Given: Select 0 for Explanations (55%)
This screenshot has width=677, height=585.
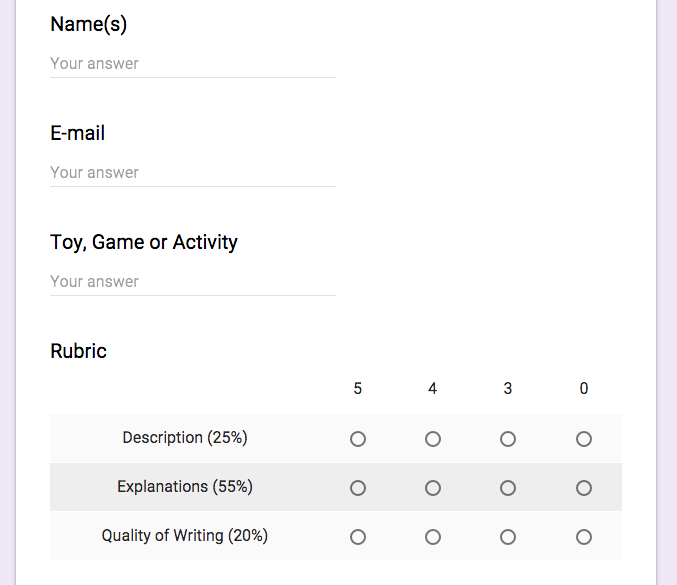Looking at the screenshot, I should pos(584,488).
